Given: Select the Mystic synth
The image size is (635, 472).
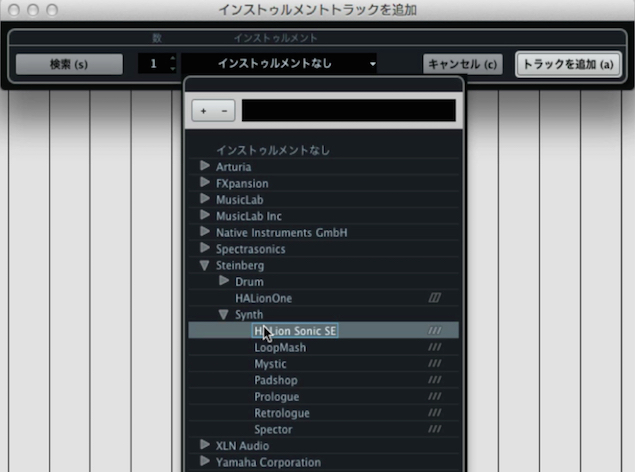Looking at the screenshot, I should point(270,364).
